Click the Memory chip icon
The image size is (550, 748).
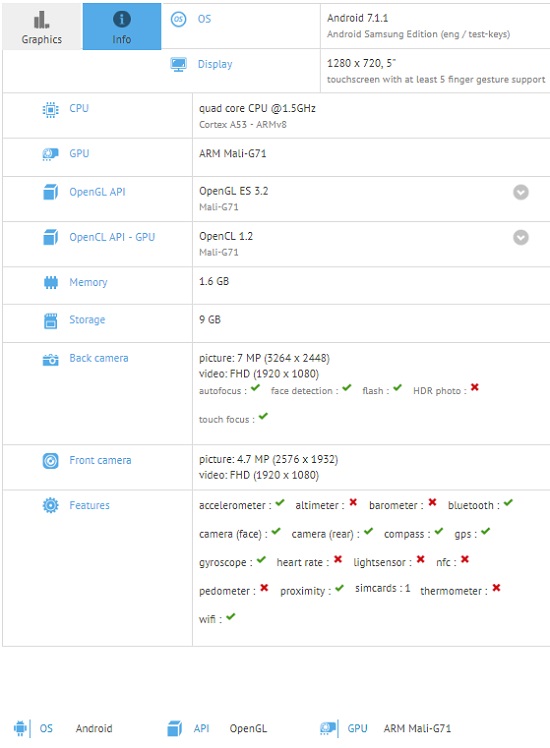click(x=50, y=282)
